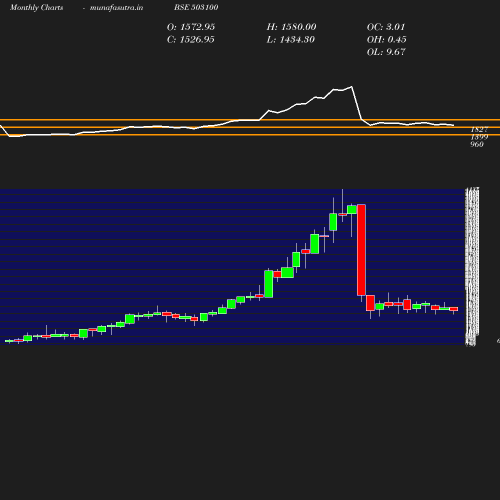
Task: Click the 'BSE 503100' symbol text
Action: pyautogui.click(x=196, y=7)
